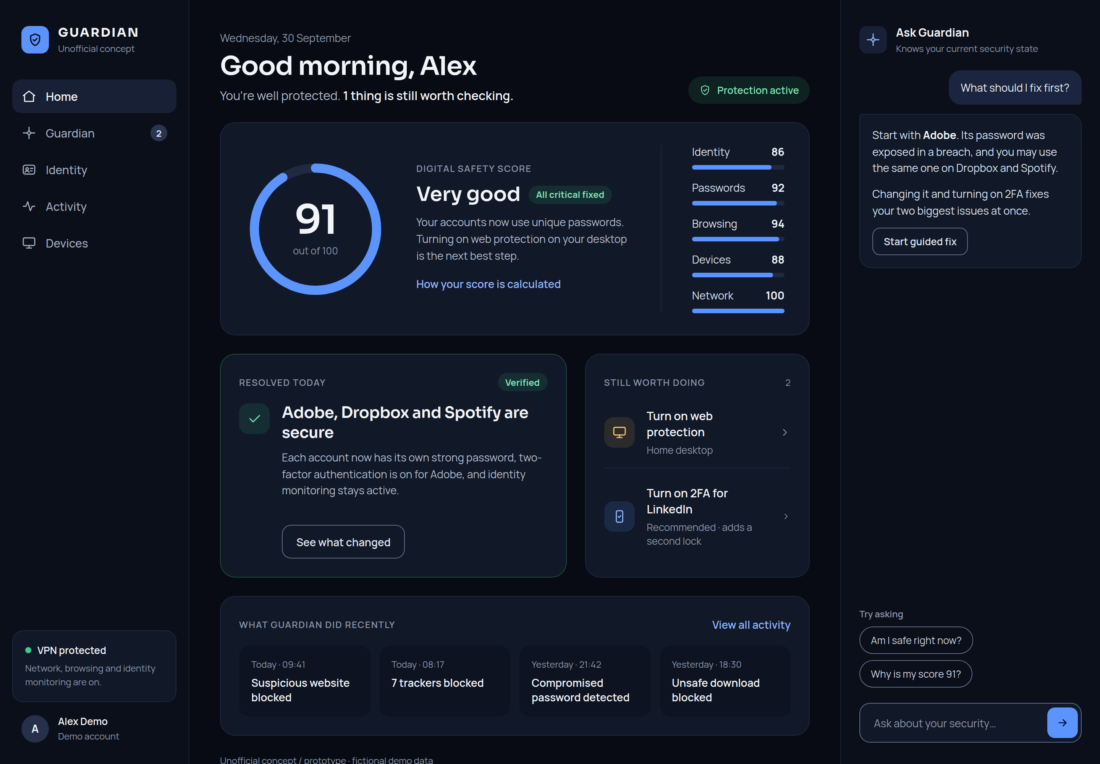Click the shield icon in Protection active badge

[x=705, y=91]
